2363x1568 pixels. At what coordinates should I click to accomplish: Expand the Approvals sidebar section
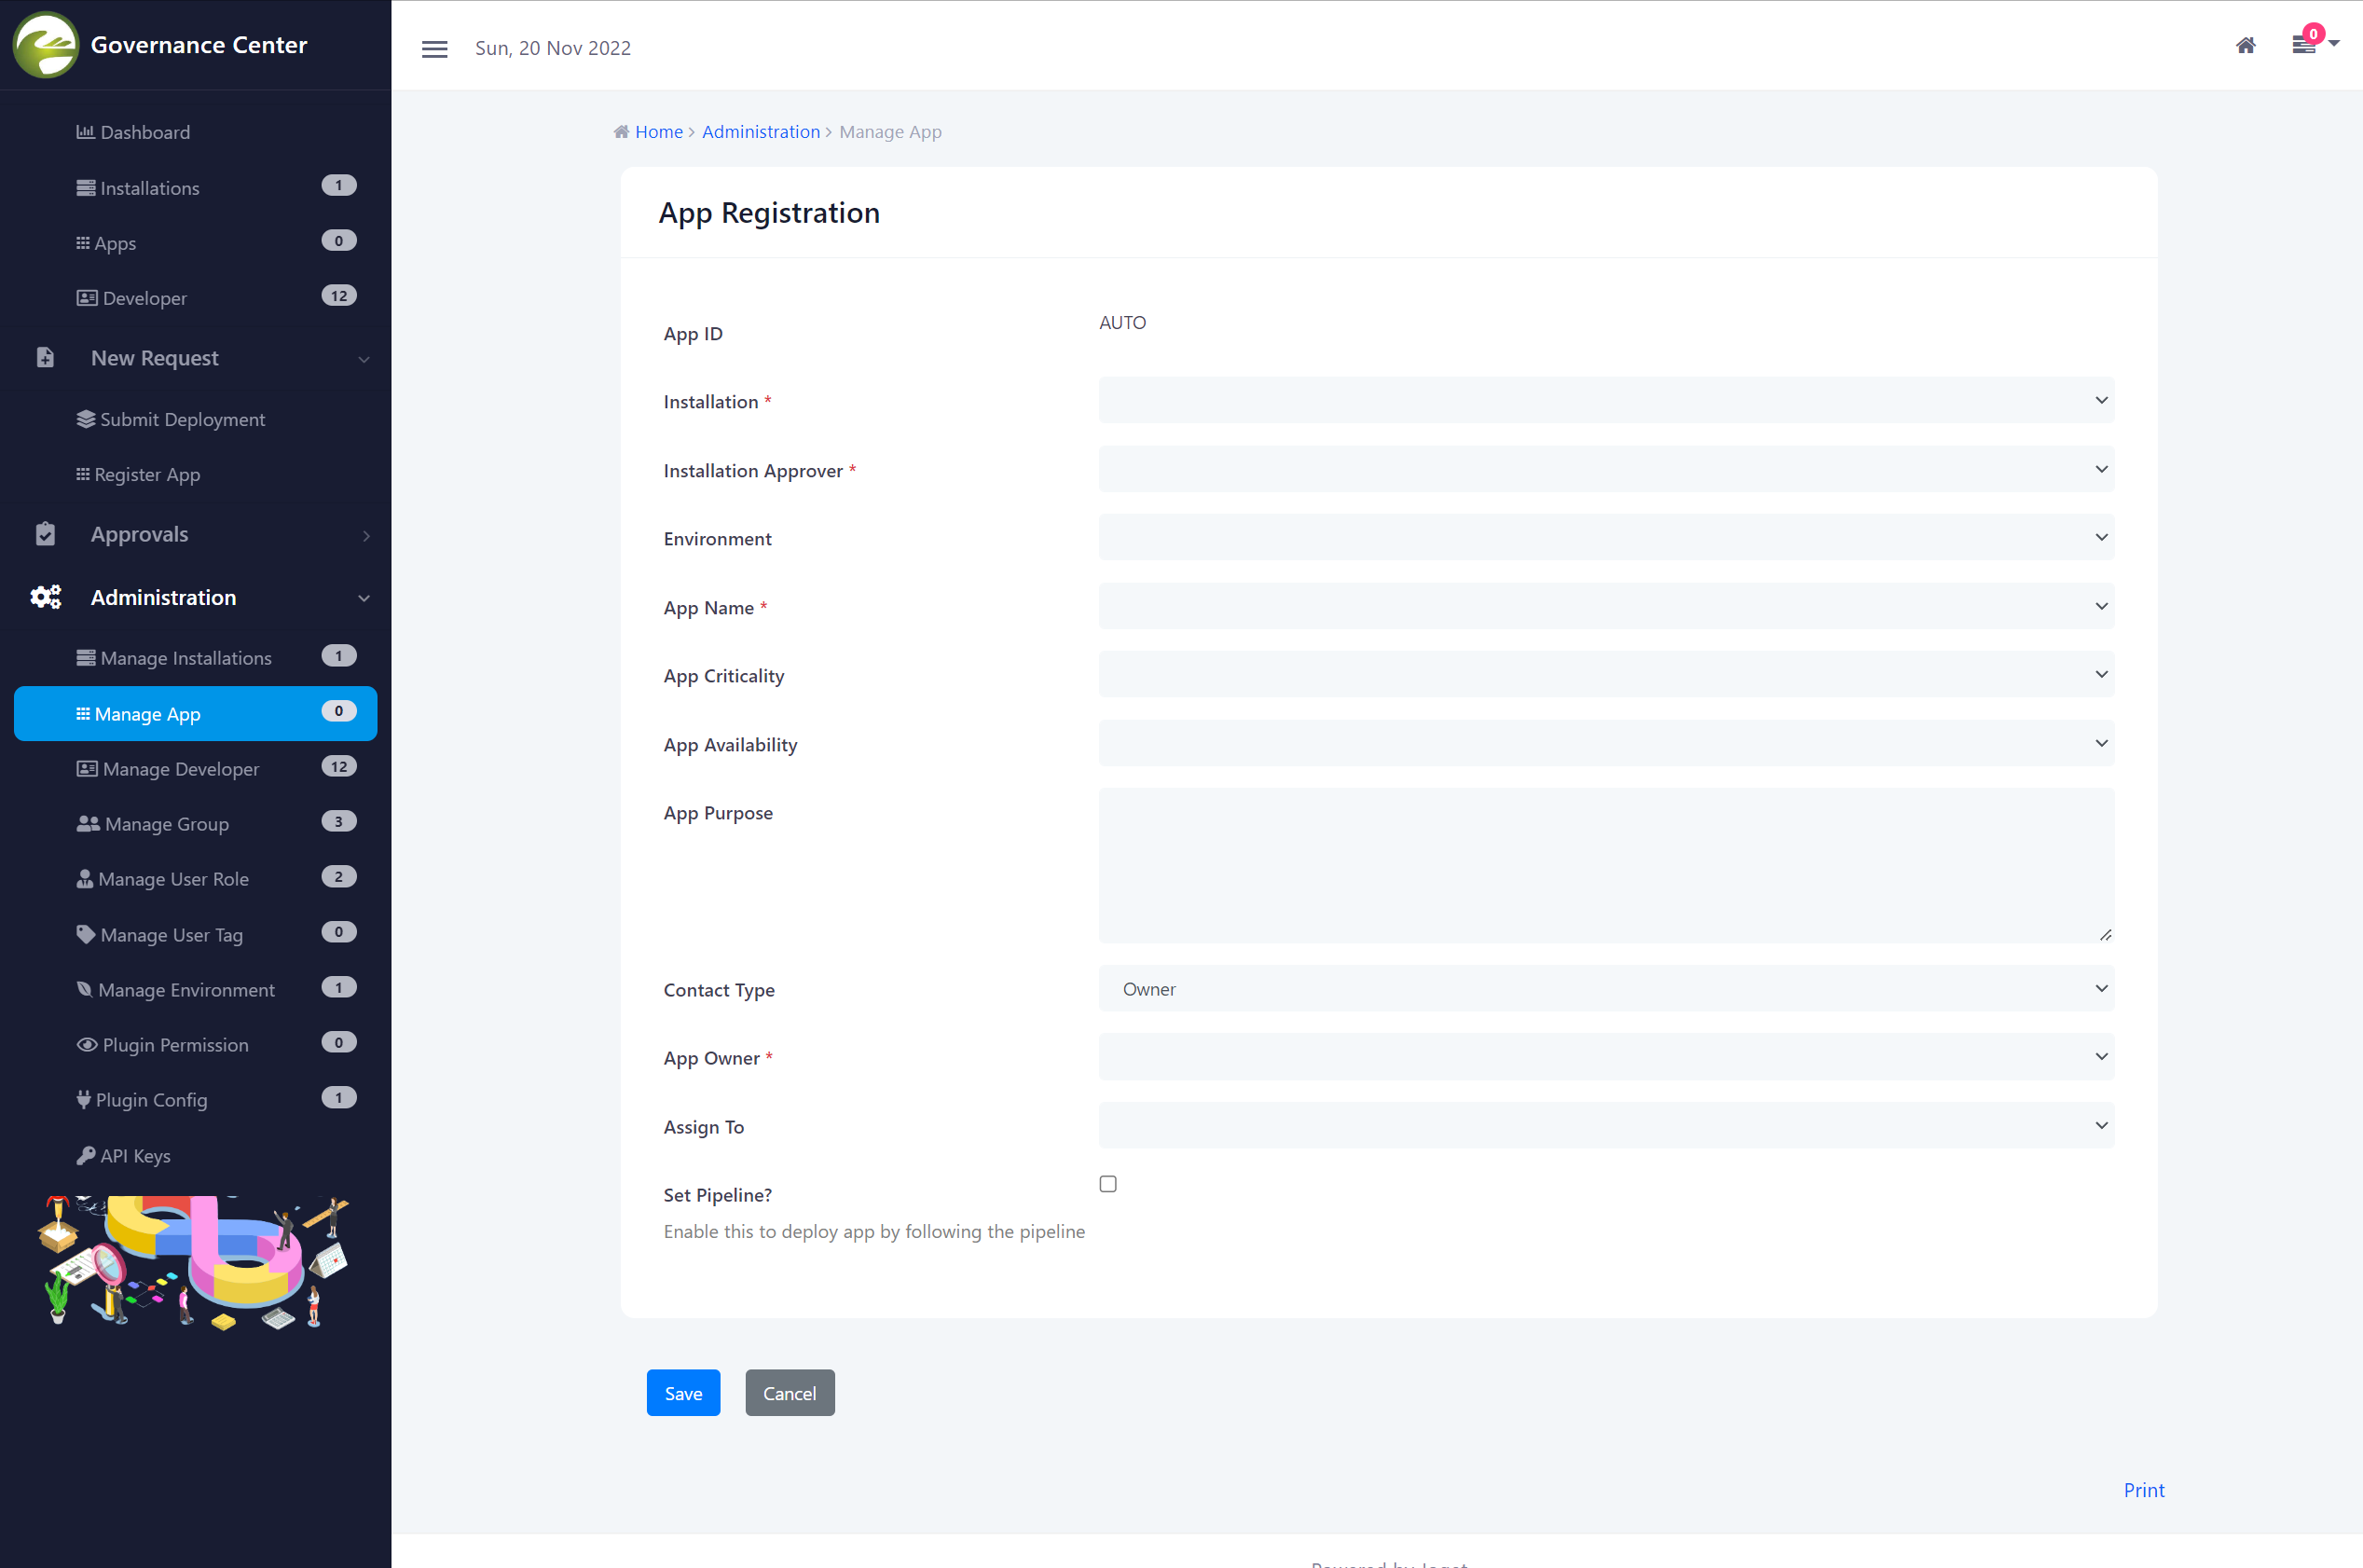pos(140,534)
